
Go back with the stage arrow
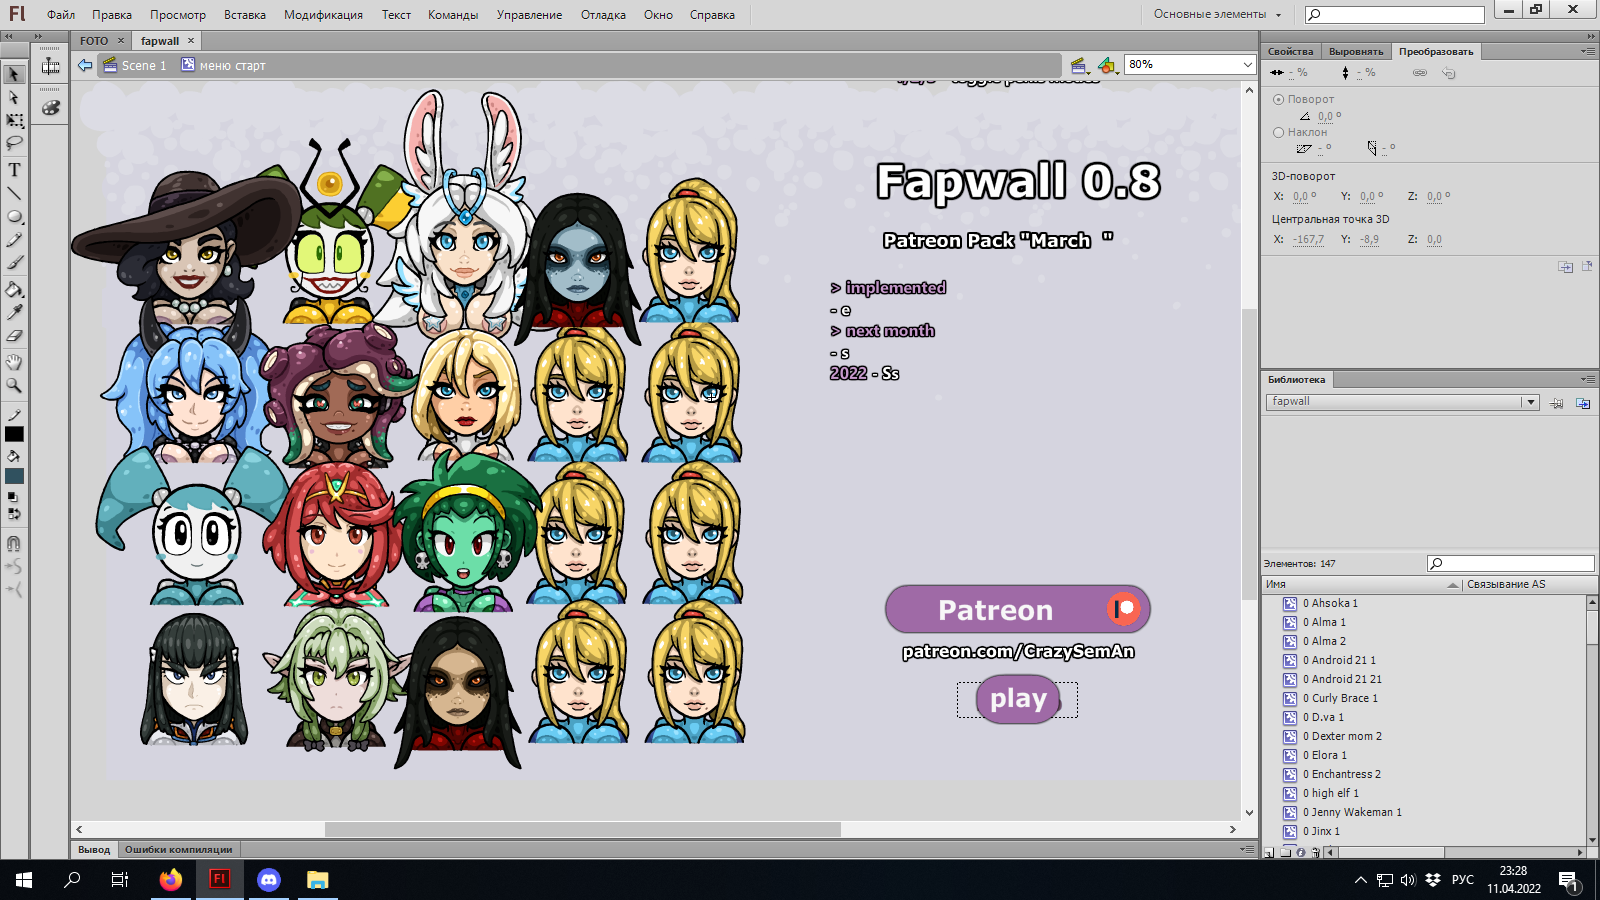pyautogui.click(x=85, y=65)
